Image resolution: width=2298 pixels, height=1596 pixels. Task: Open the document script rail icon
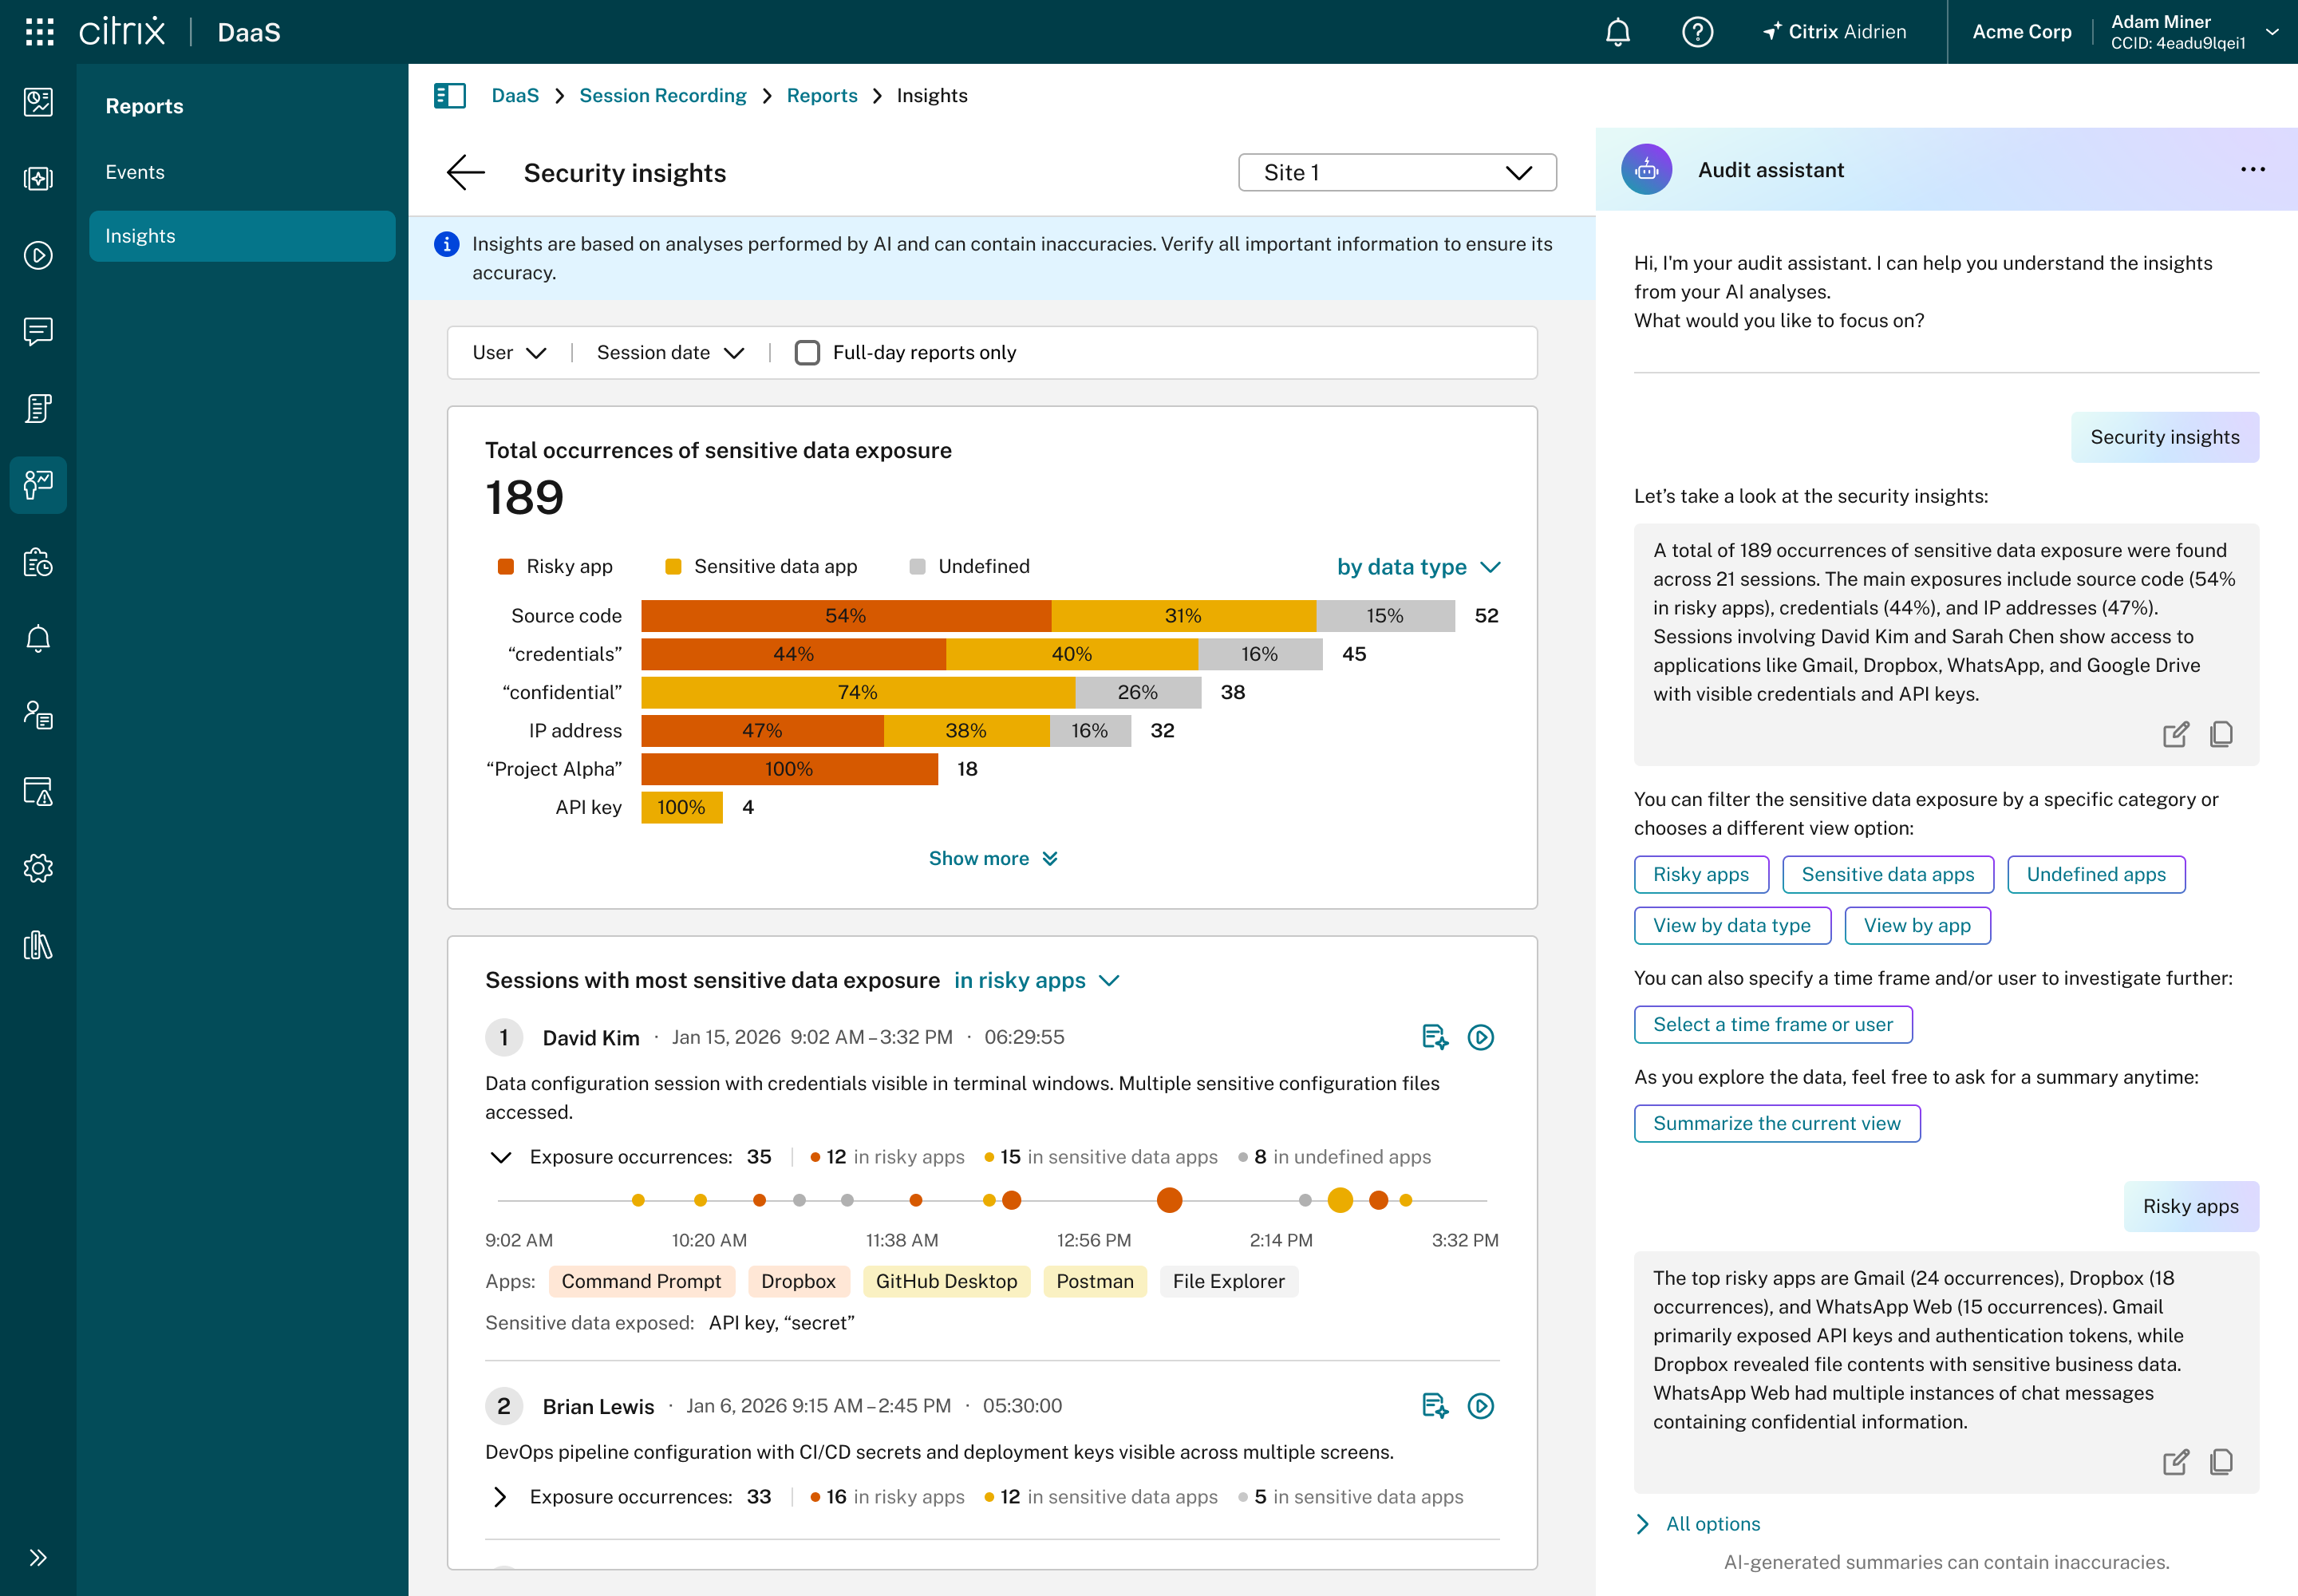point(38,408)
